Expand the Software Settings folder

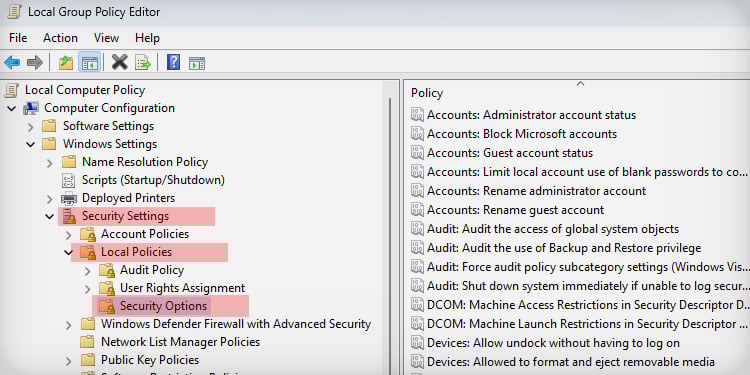pos(31,127)
